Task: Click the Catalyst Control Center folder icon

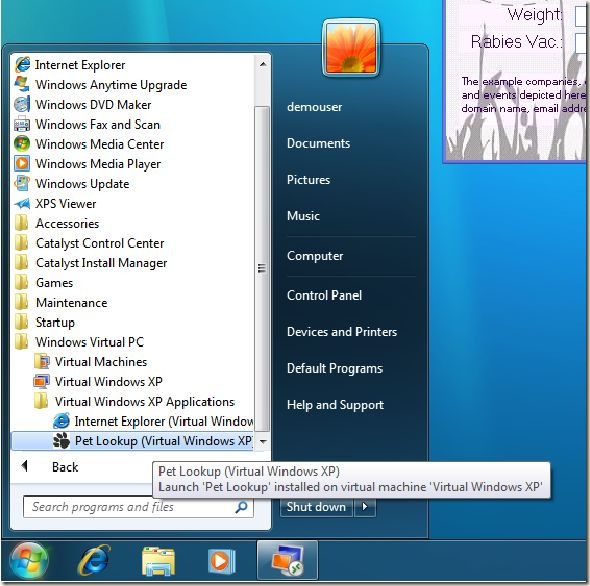Action: (21, 243)
